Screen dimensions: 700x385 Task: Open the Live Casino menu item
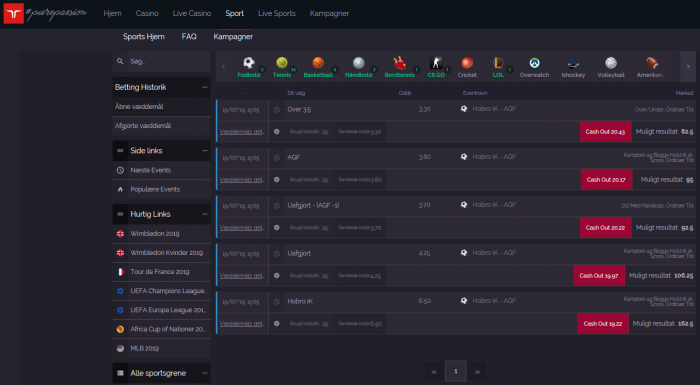tap(192, 13)
